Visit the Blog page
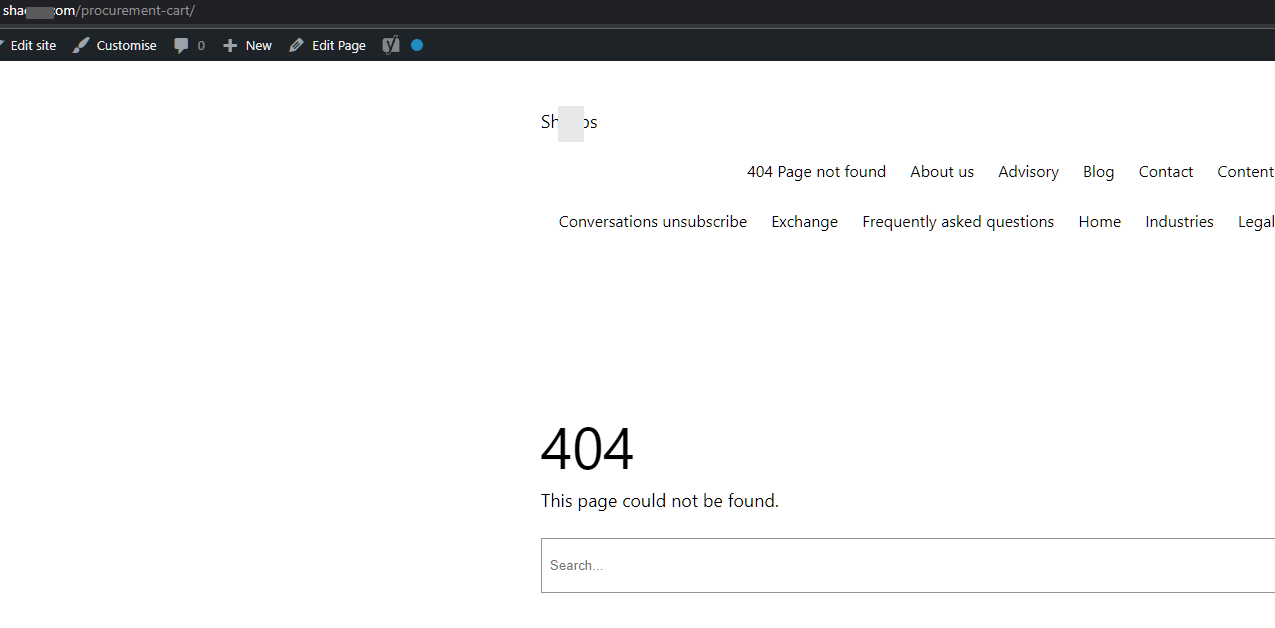Image resolution: width=1275 pixels, height=628 pixels. (1098, 171)
